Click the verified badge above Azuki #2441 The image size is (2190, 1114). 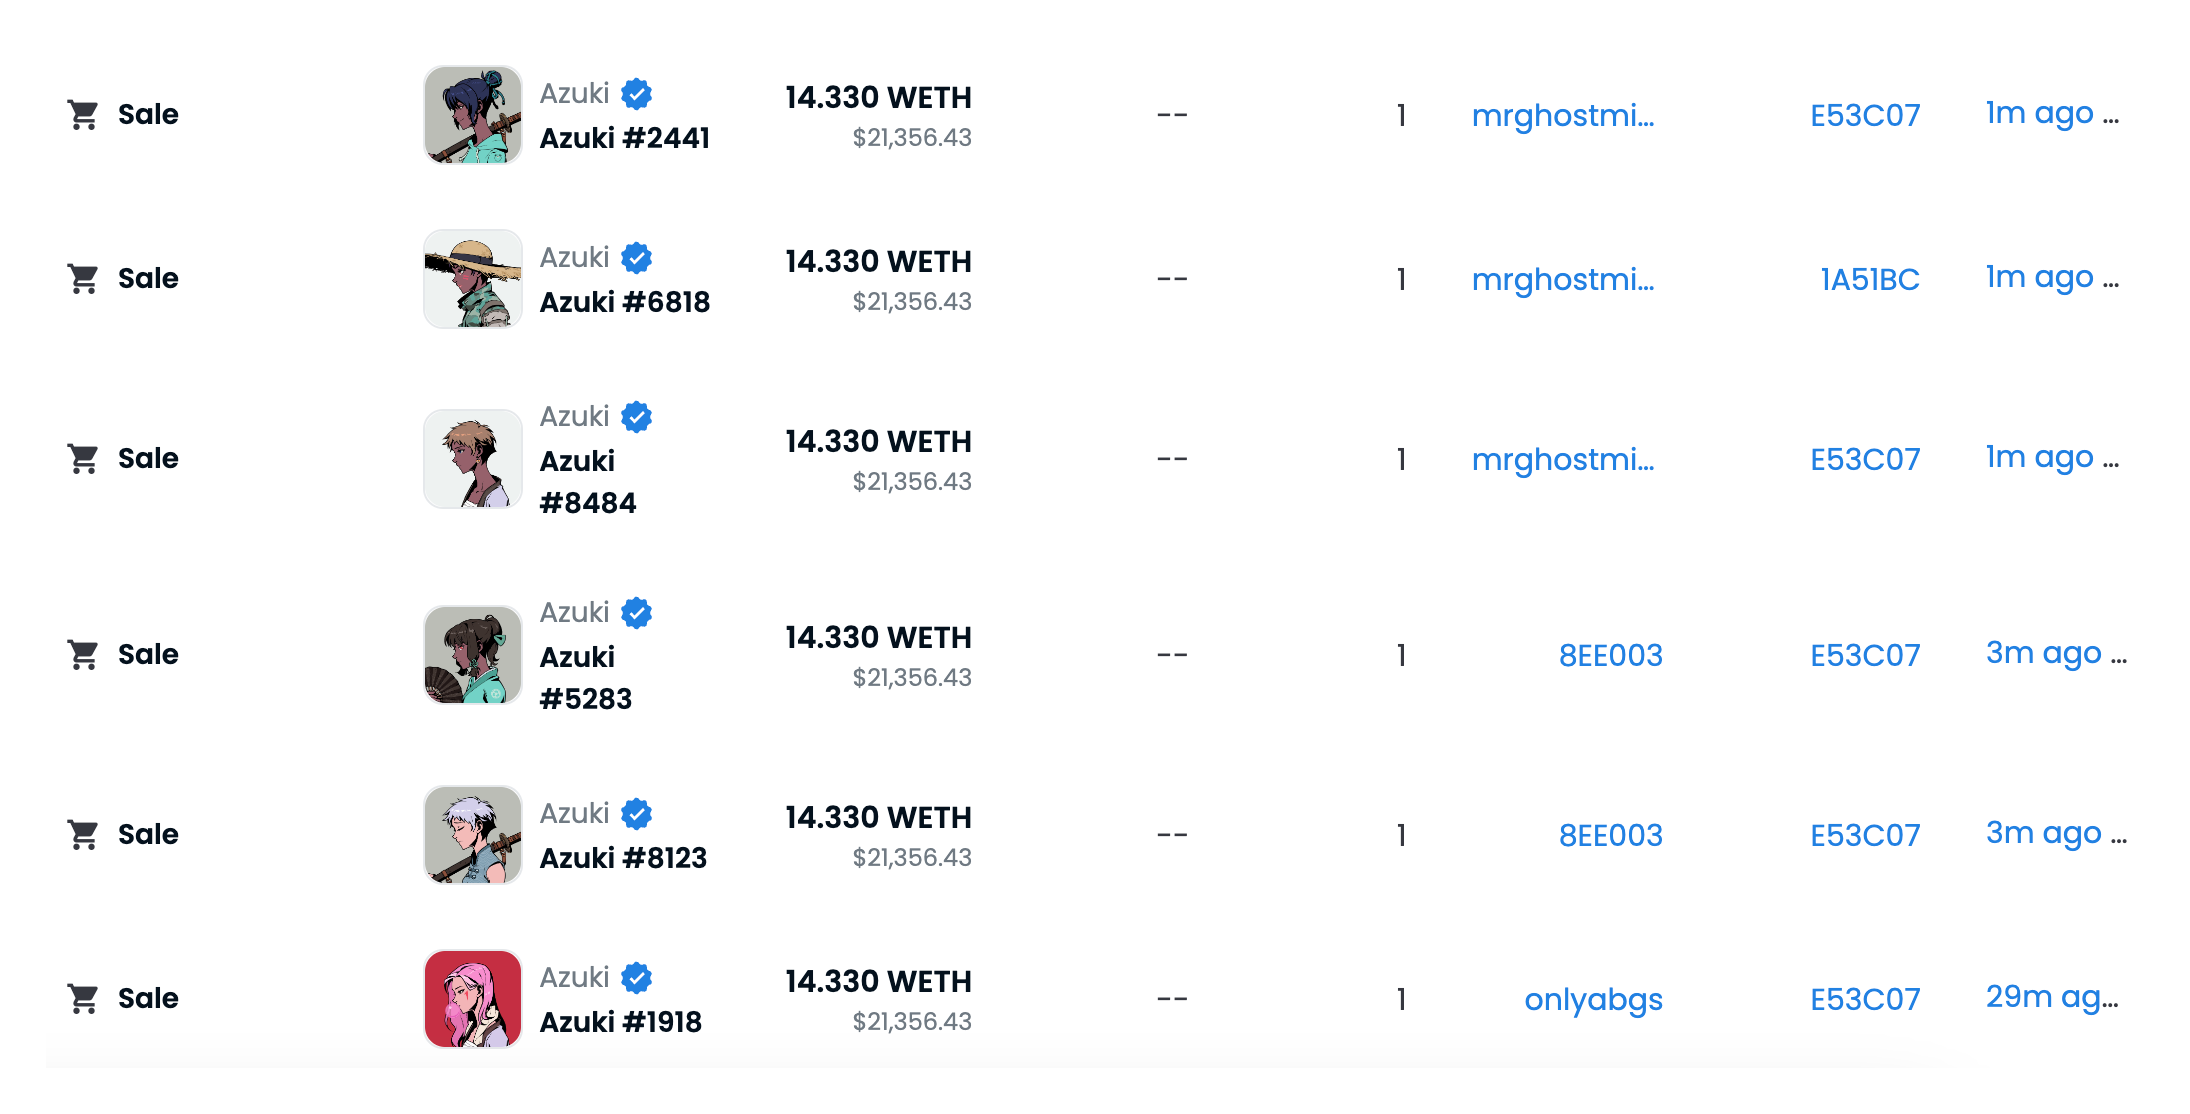[636, 94]
